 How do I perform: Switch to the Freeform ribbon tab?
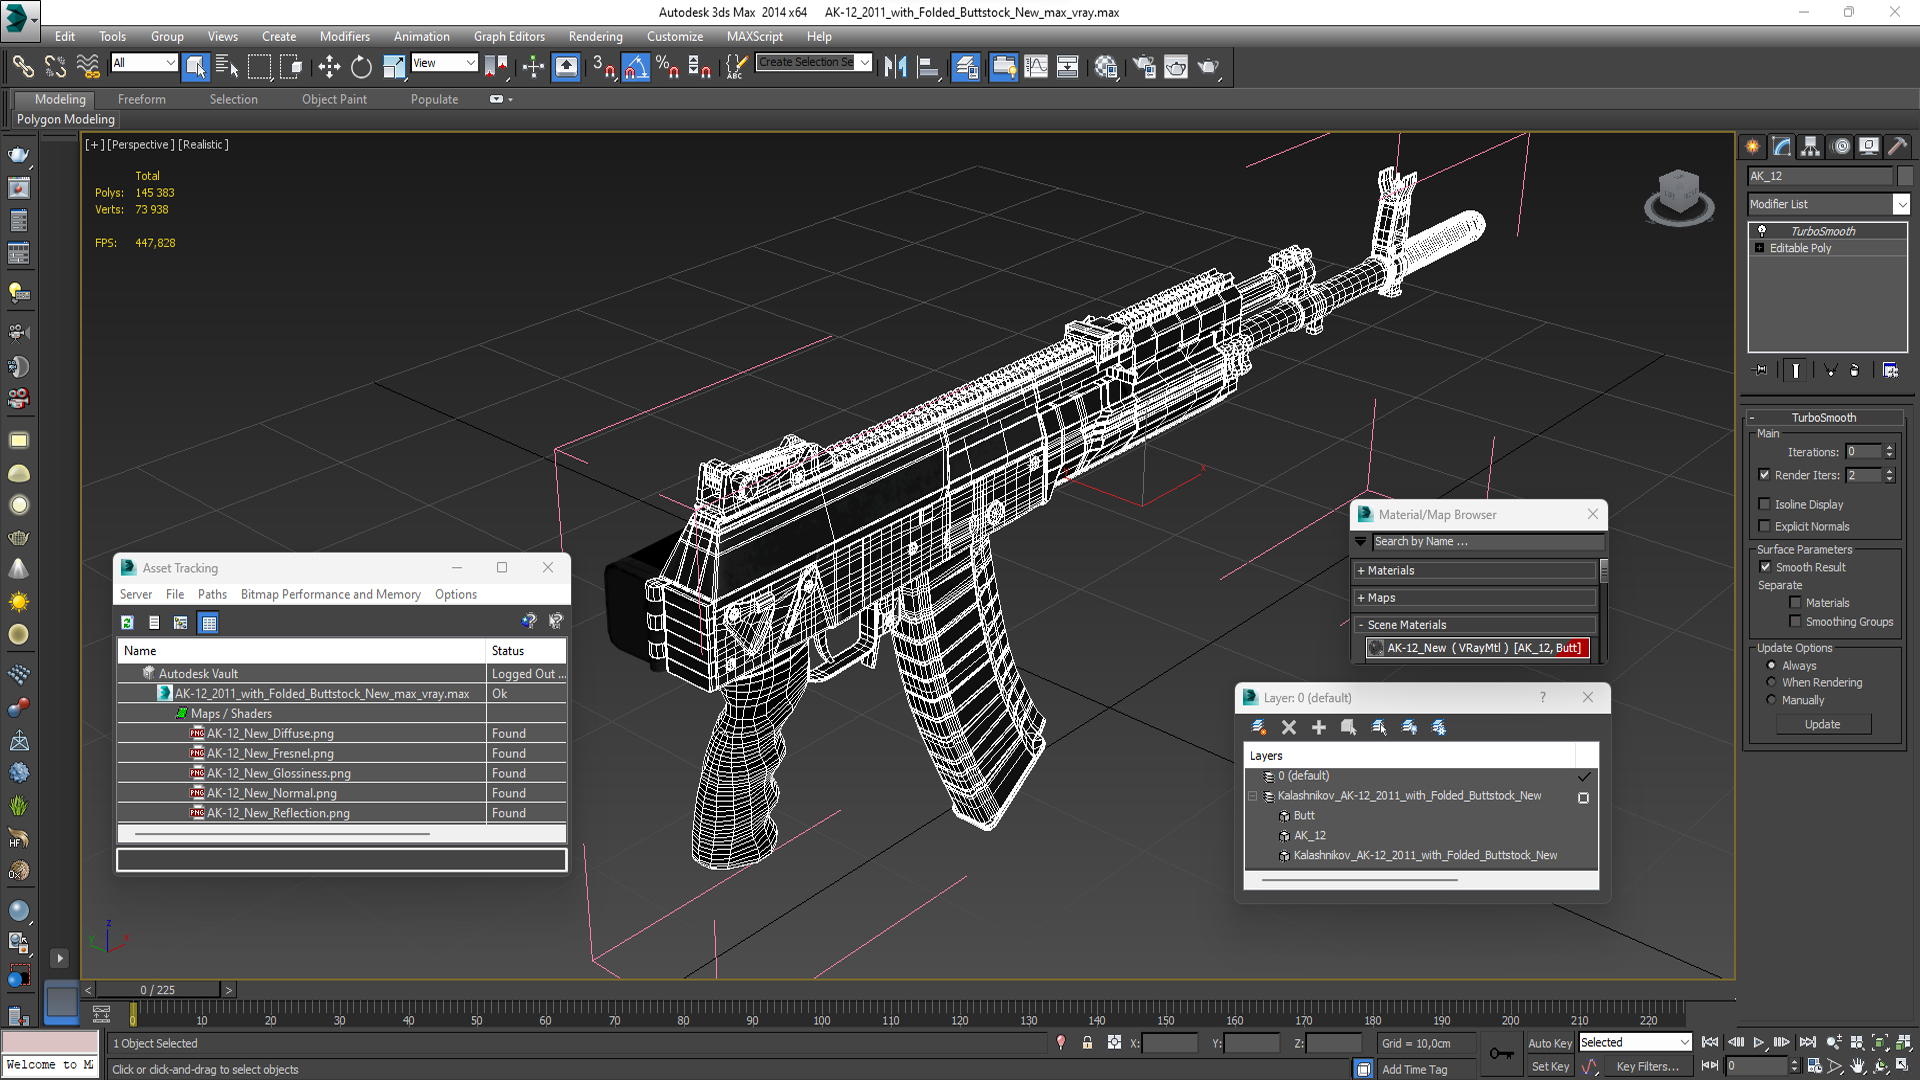tap(141, 99)
